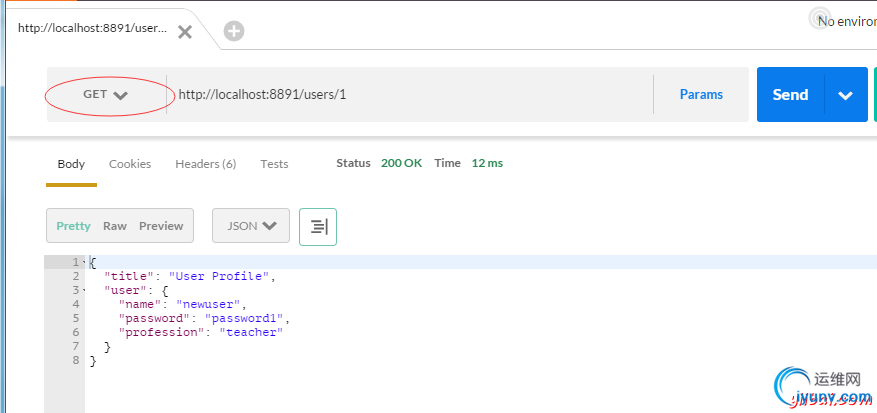The height and width of the screenshot is (413, 877).
Task: Open the No environment selector
Action: (x=847, y=20)
